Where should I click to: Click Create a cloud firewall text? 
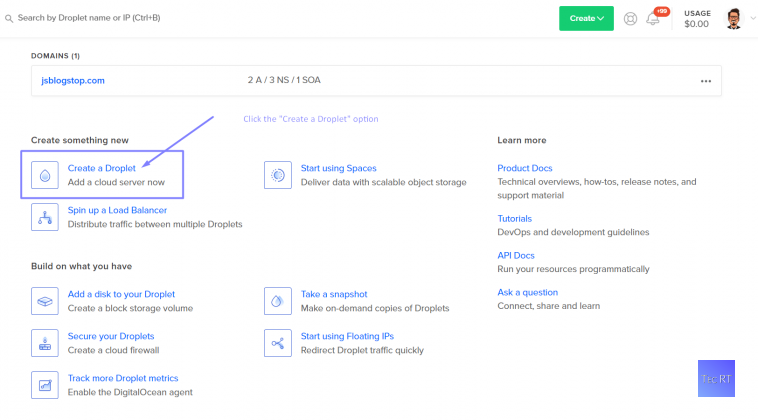pyautogui.click(x=113, y=350)
